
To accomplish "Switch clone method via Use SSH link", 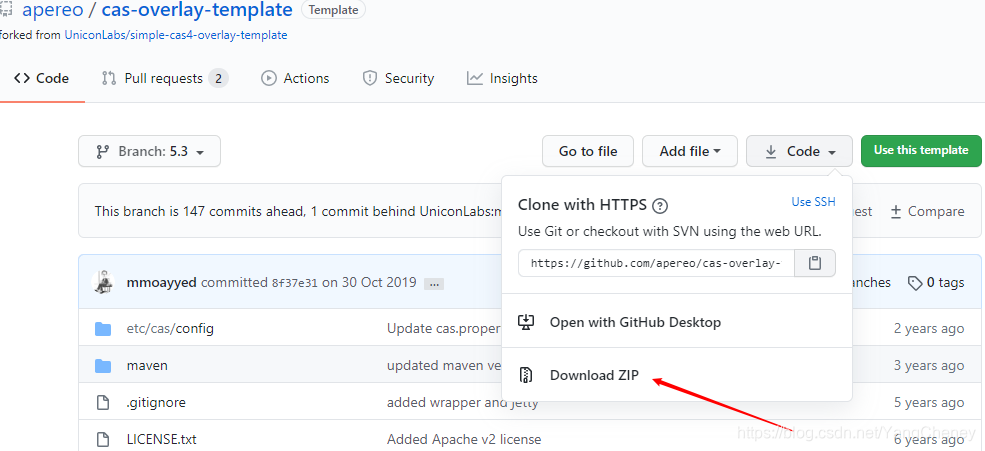I will coord(813,202).
